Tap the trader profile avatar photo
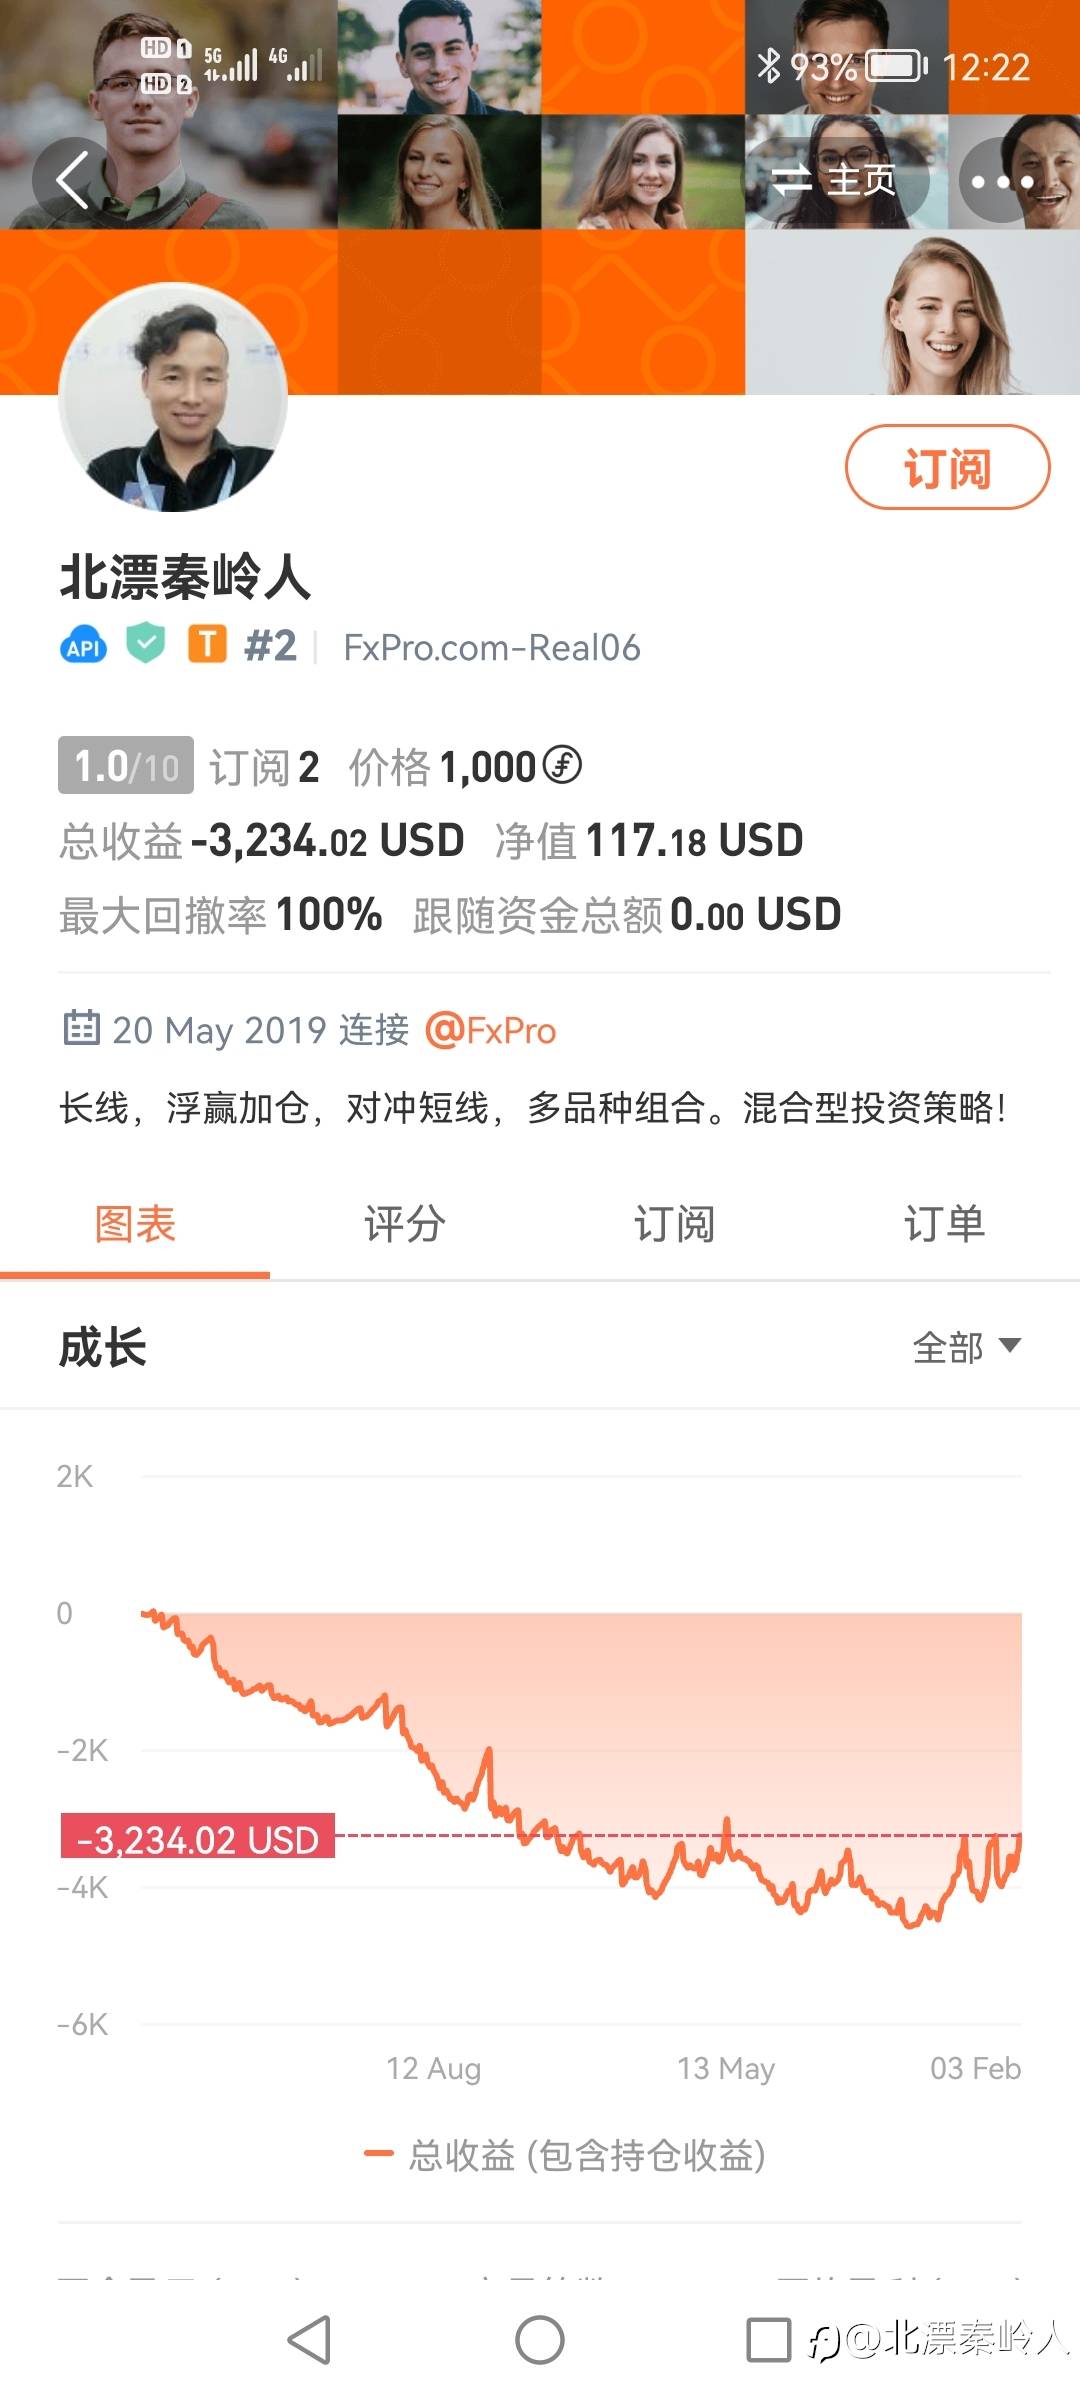The image size is (1080, 2400). click(x=174, y=398)
